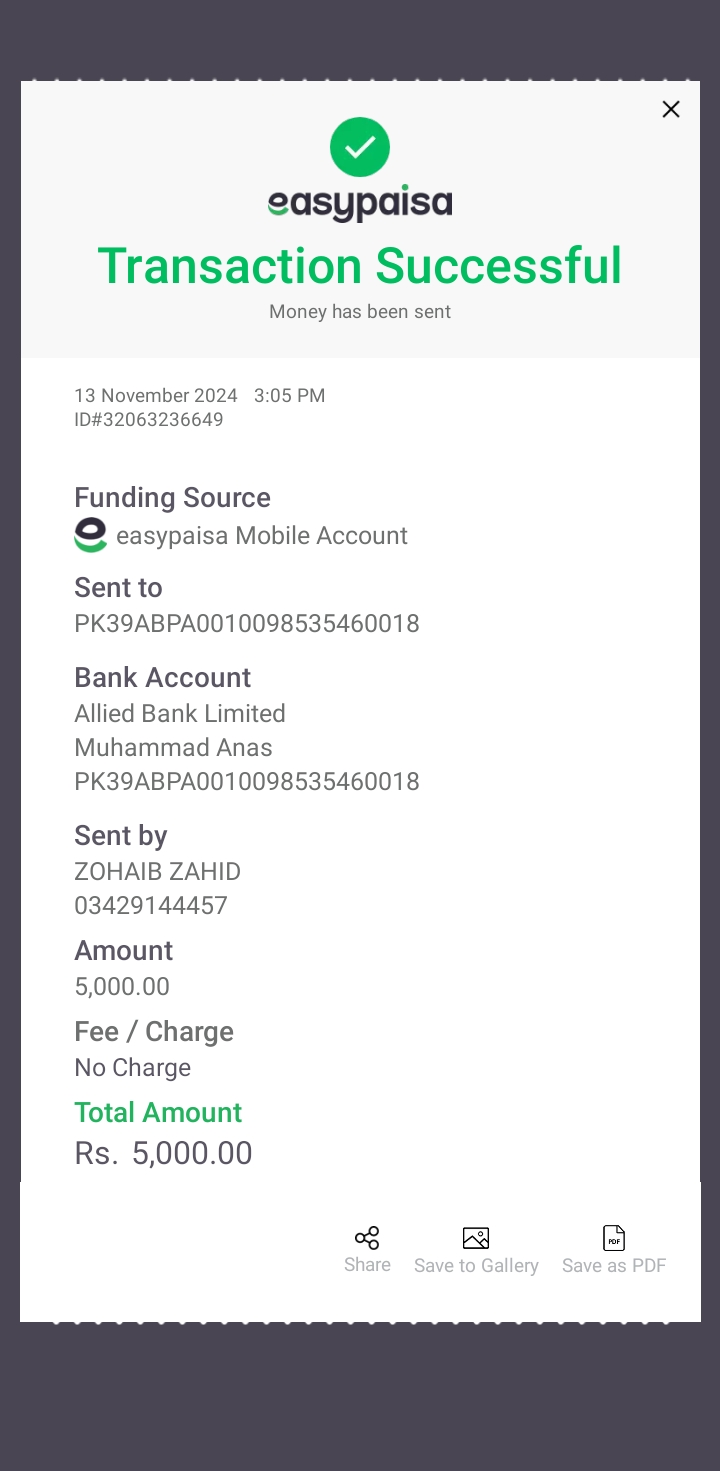Image resolution: width=720 pixels, height=1471 pixels.
Task: Tap the Sent to IBAN number
Action: 247,624
